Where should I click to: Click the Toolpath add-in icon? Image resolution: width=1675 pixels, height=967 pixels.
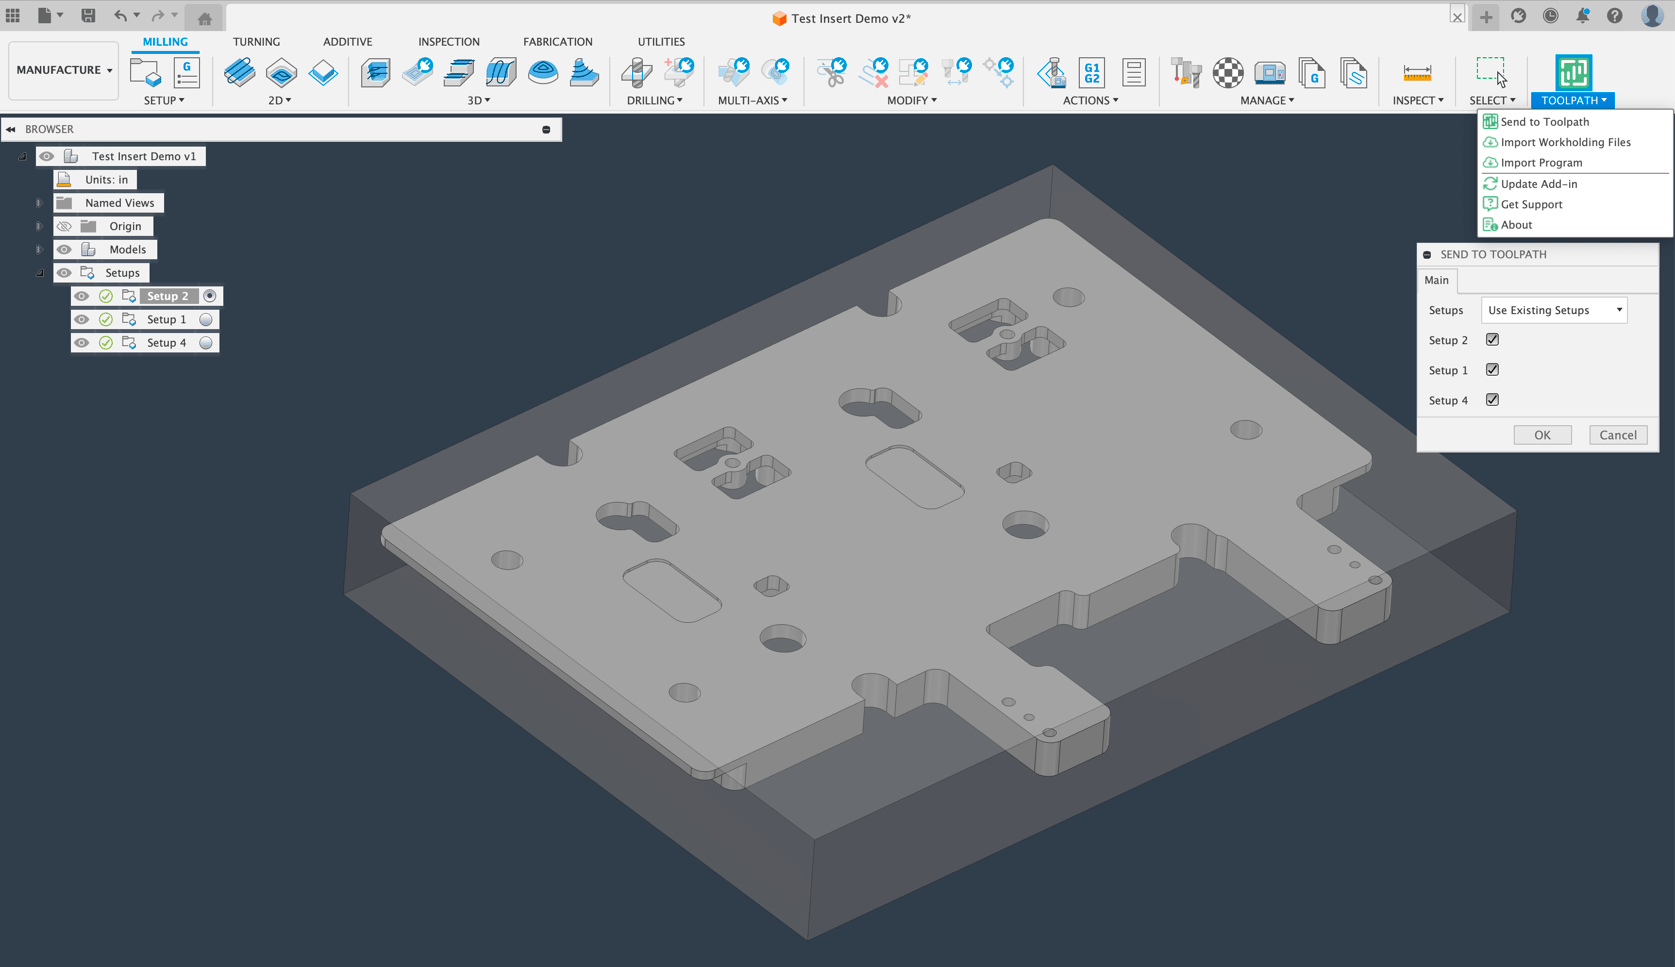(x=1572, y=73)
